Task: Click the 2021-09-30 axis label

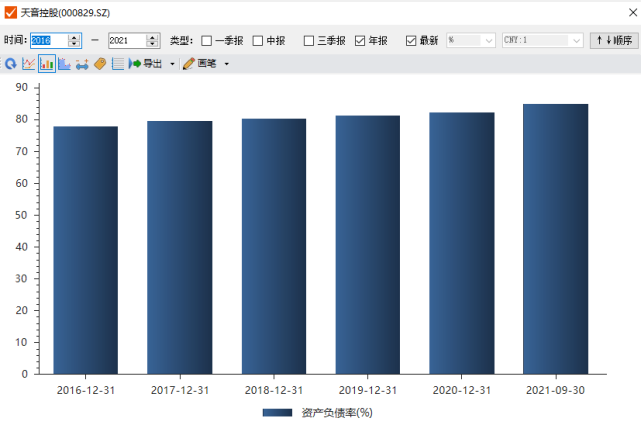Action: tap(556, 390)
